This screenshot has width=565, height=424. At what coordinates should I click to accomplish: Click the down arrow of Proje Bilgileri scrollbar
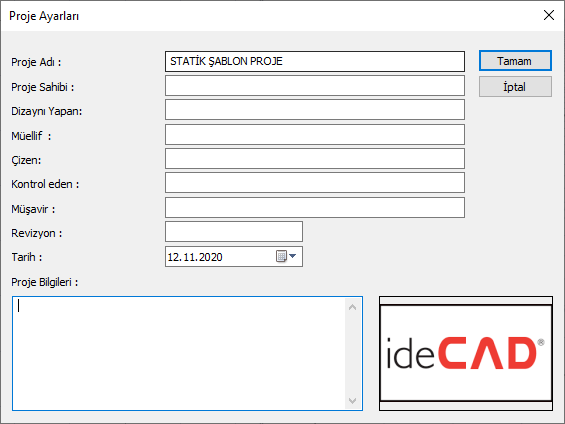353,400
